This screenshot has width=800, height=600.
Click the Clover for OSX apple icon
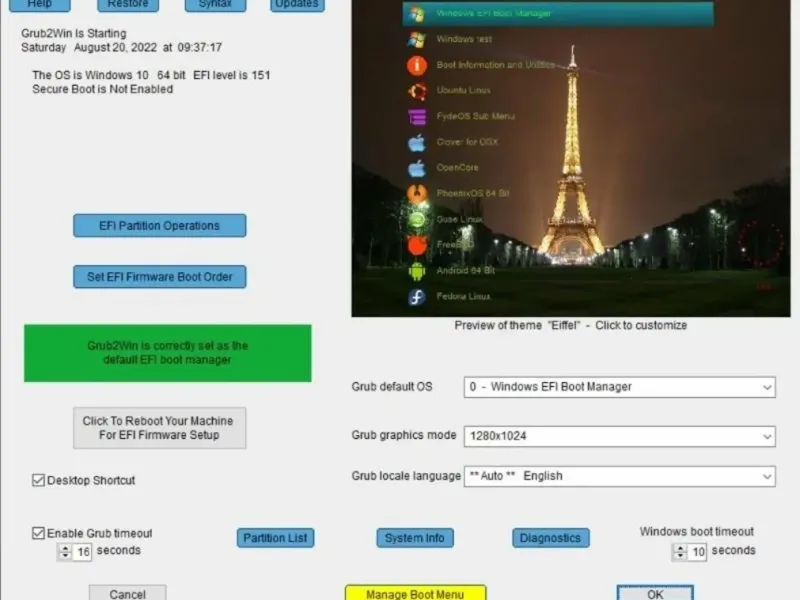(417, 142)
